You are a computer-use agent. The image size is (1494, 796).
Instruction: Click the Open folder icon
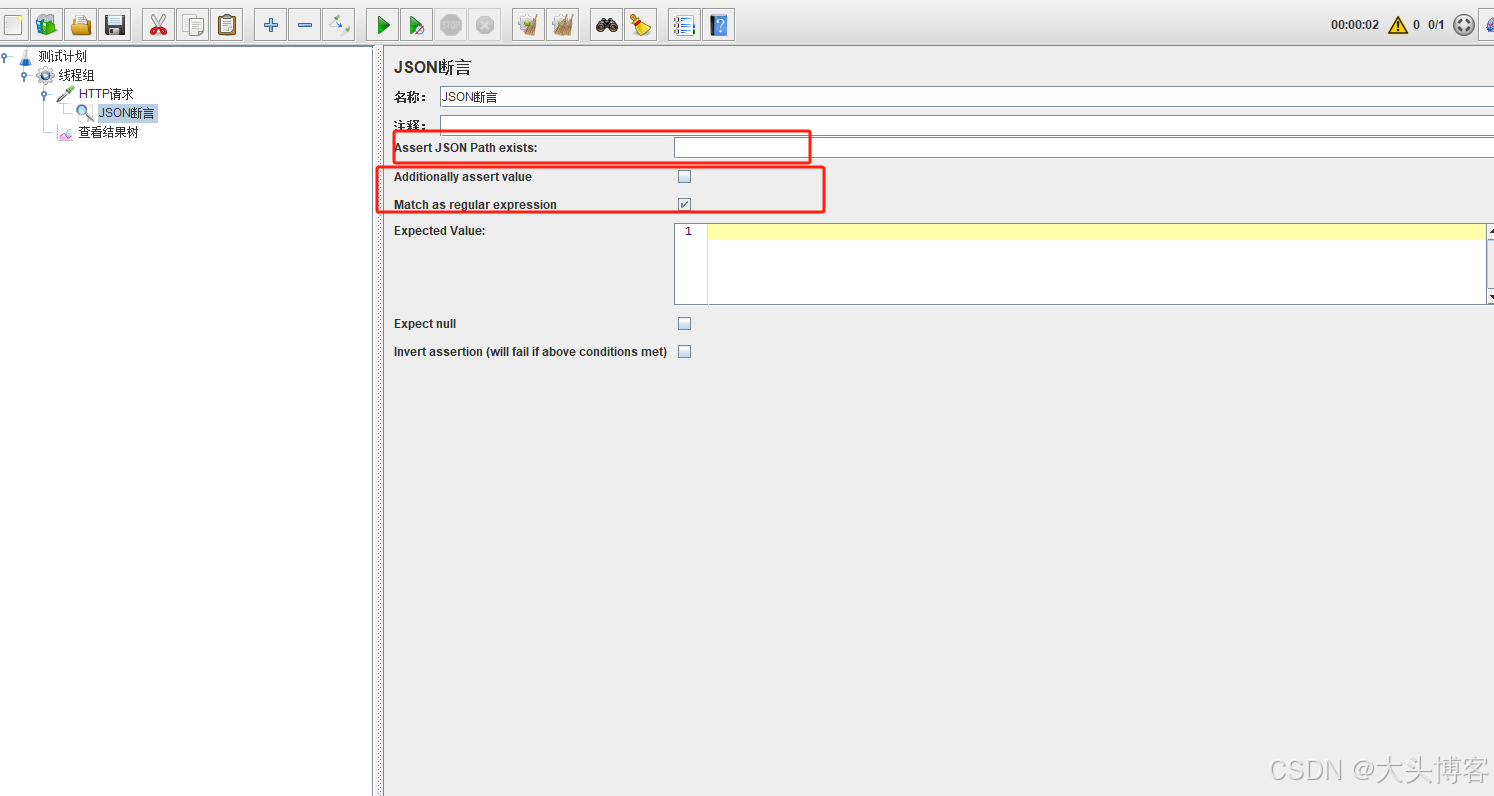click(81, 24)
